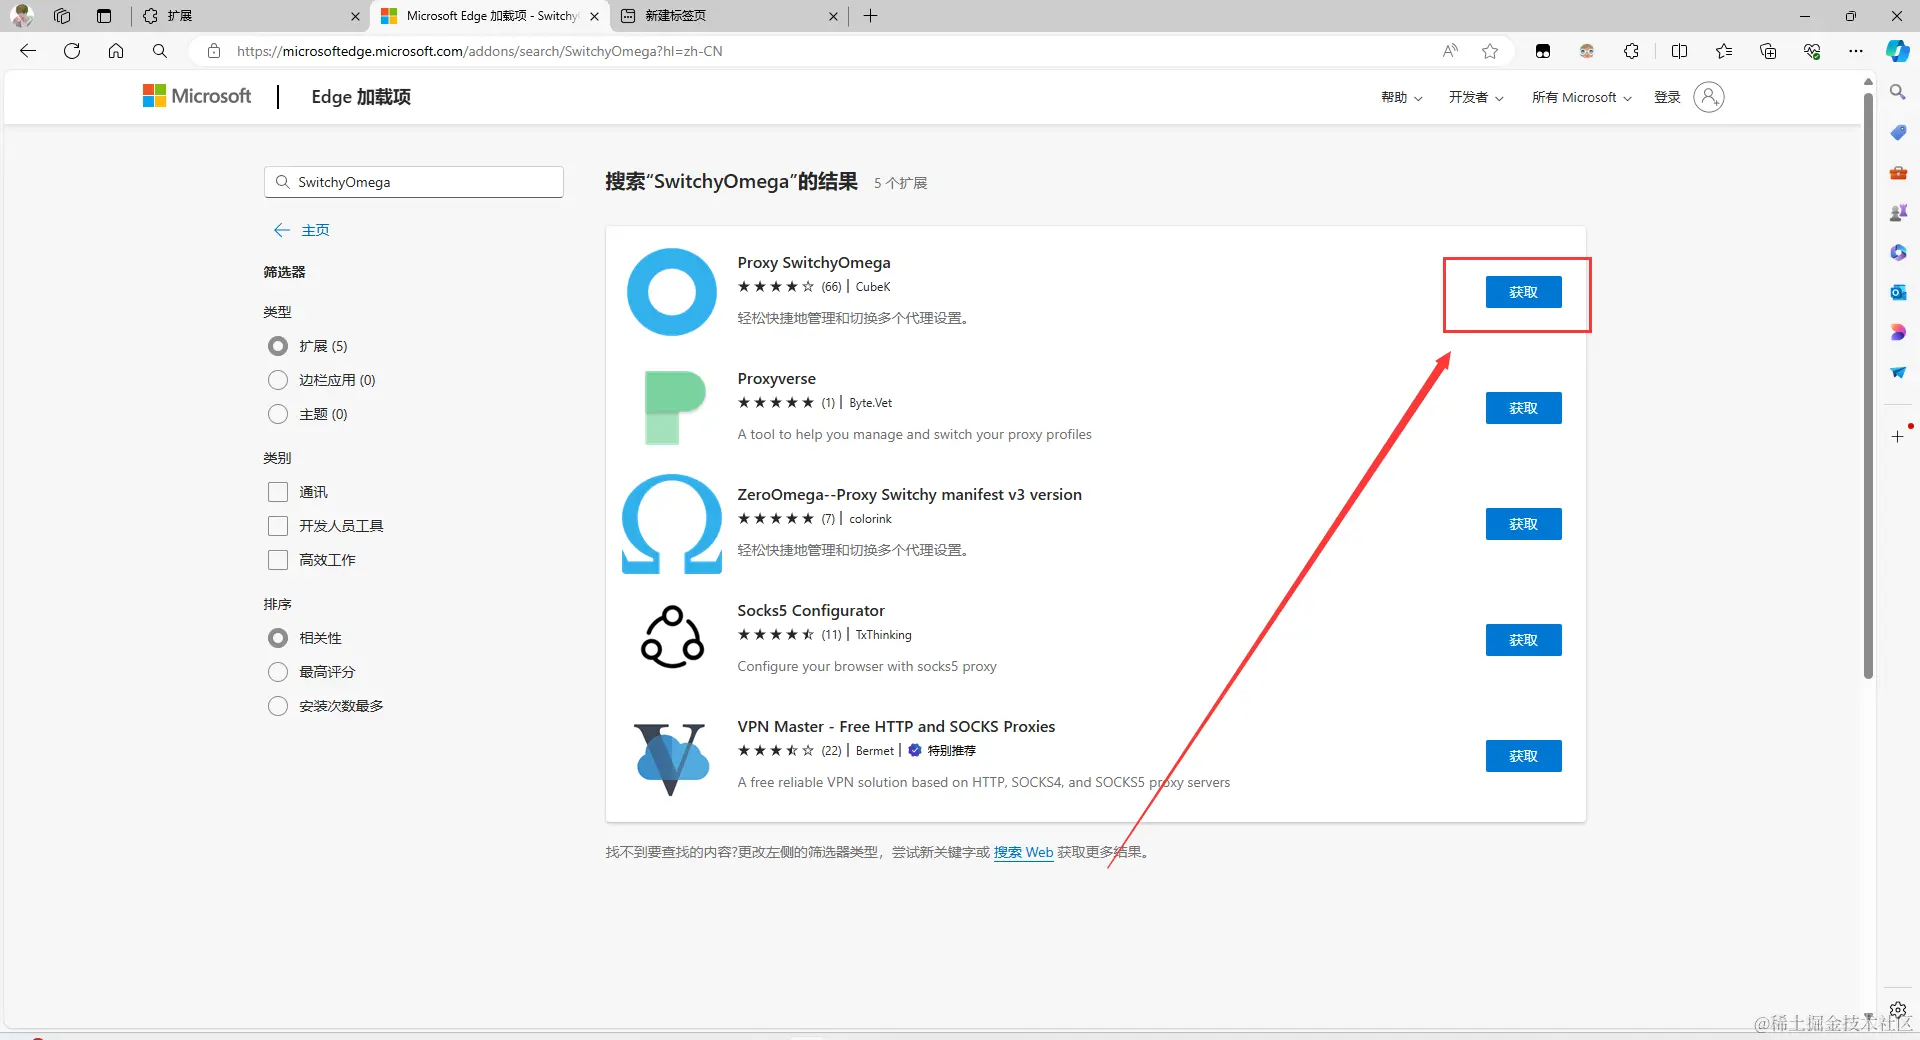Open the user account avatar icon
Screen dimensions: 1920x1040
click(1709, 97)
